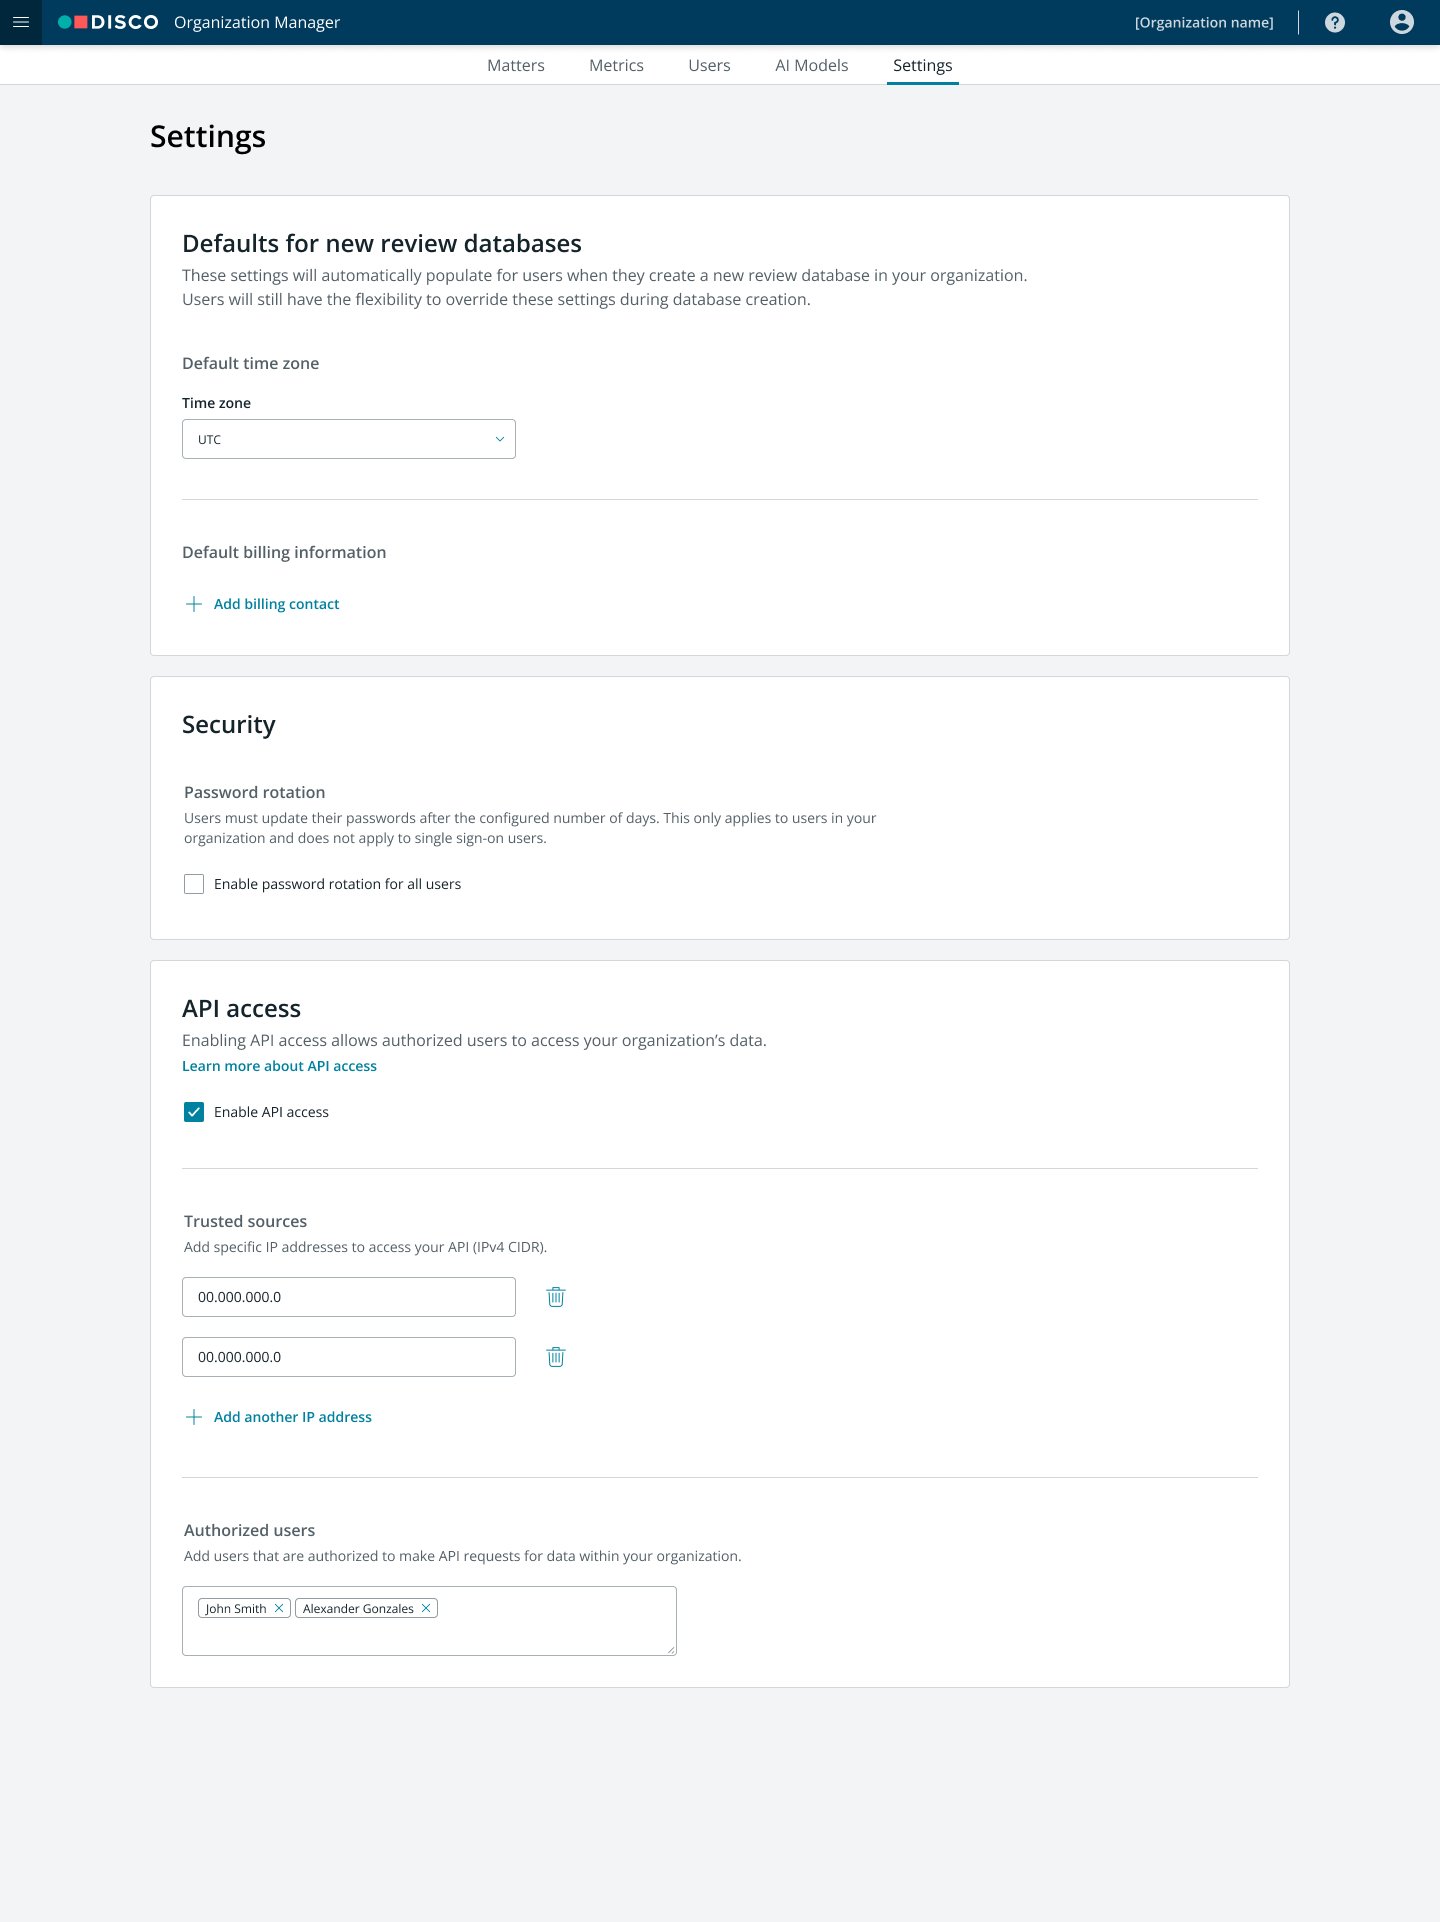The height and width of the screenshot is (1922, 1440).
Task: Delete the first trusted IP address
Action: 556,1297
